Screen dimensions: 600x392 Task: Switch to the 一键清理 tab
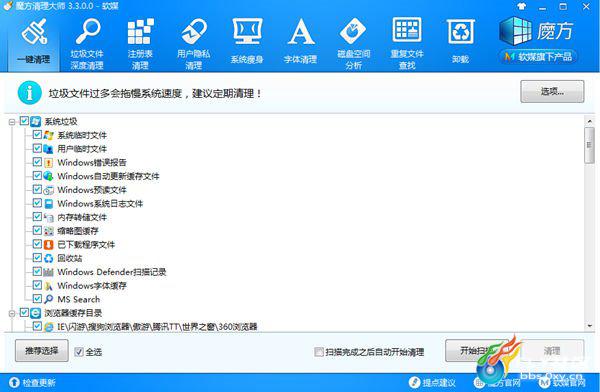(x=34, y=41)
